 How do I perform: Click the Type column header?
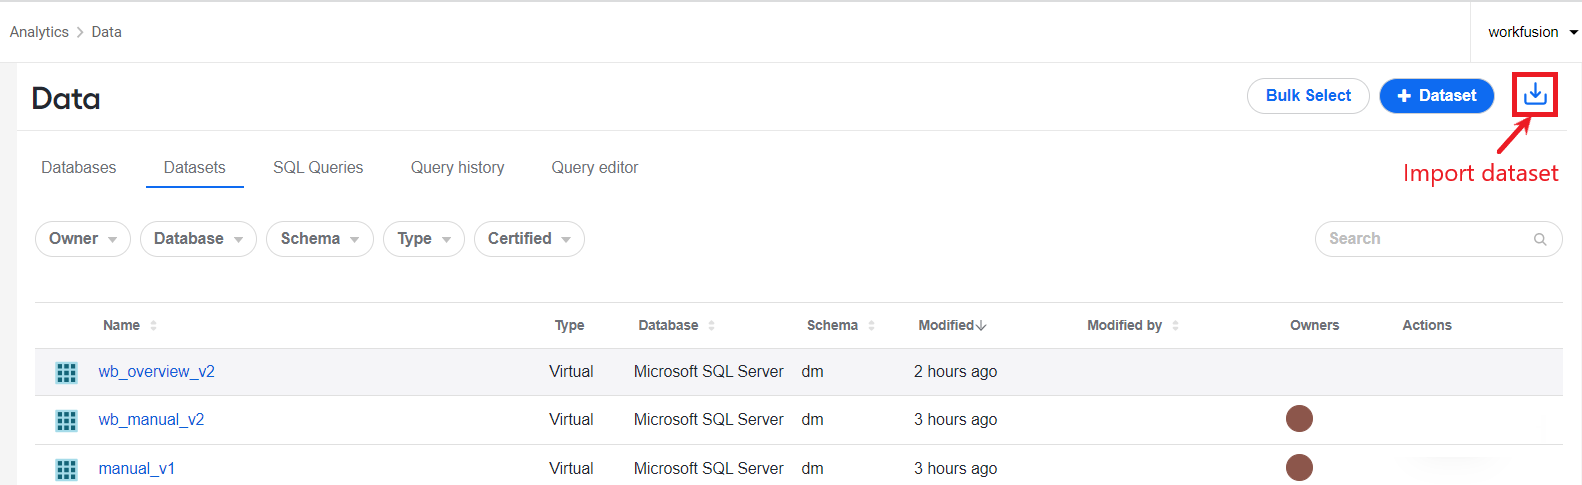point(569,325)
